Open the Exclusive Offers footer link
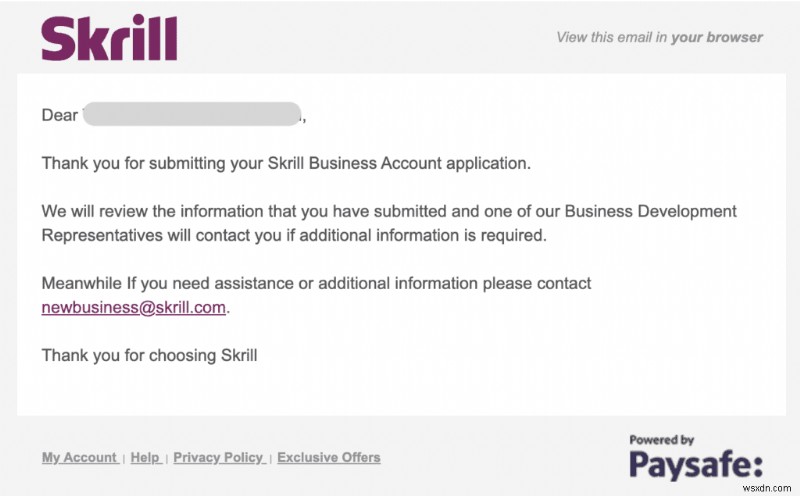Screen dimensions: 800x496 329,458
